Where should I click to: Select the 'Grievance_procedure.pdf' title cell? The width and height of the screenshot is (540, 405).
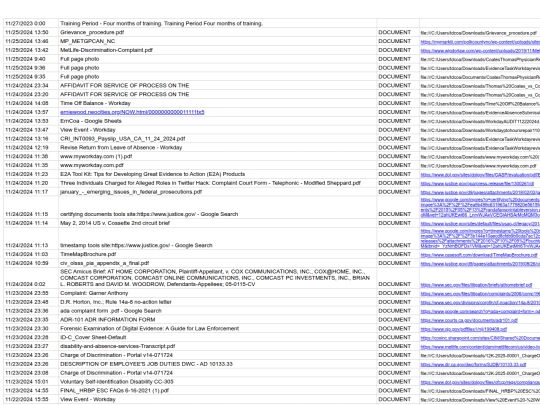[x=217, y=32]
